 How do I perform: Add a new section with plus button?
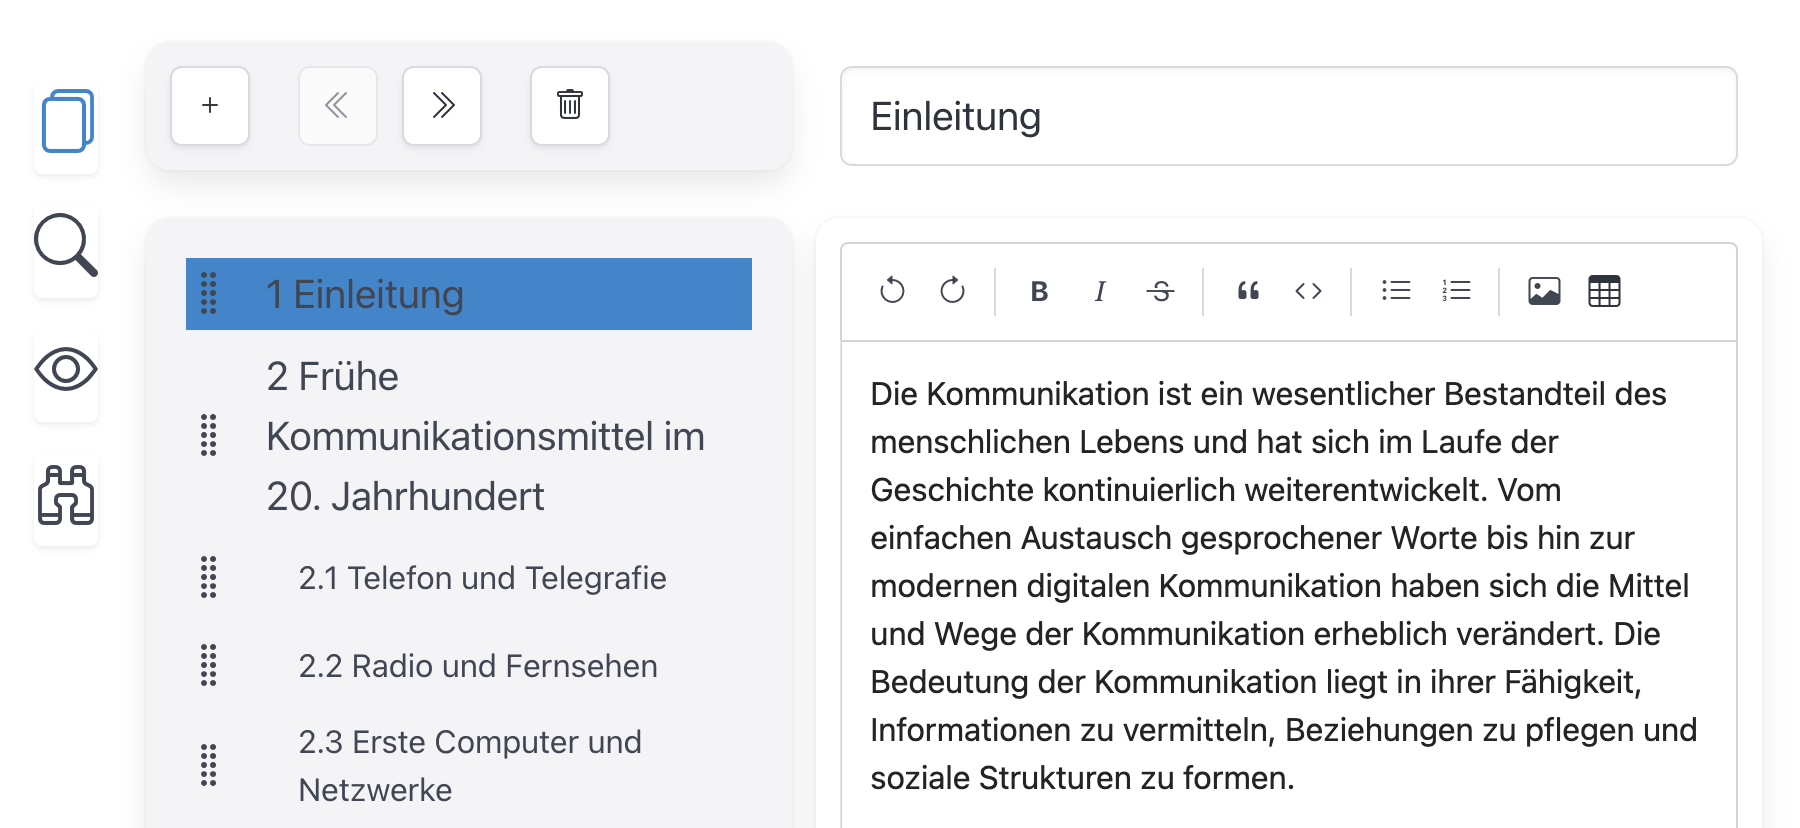point(210,106)
